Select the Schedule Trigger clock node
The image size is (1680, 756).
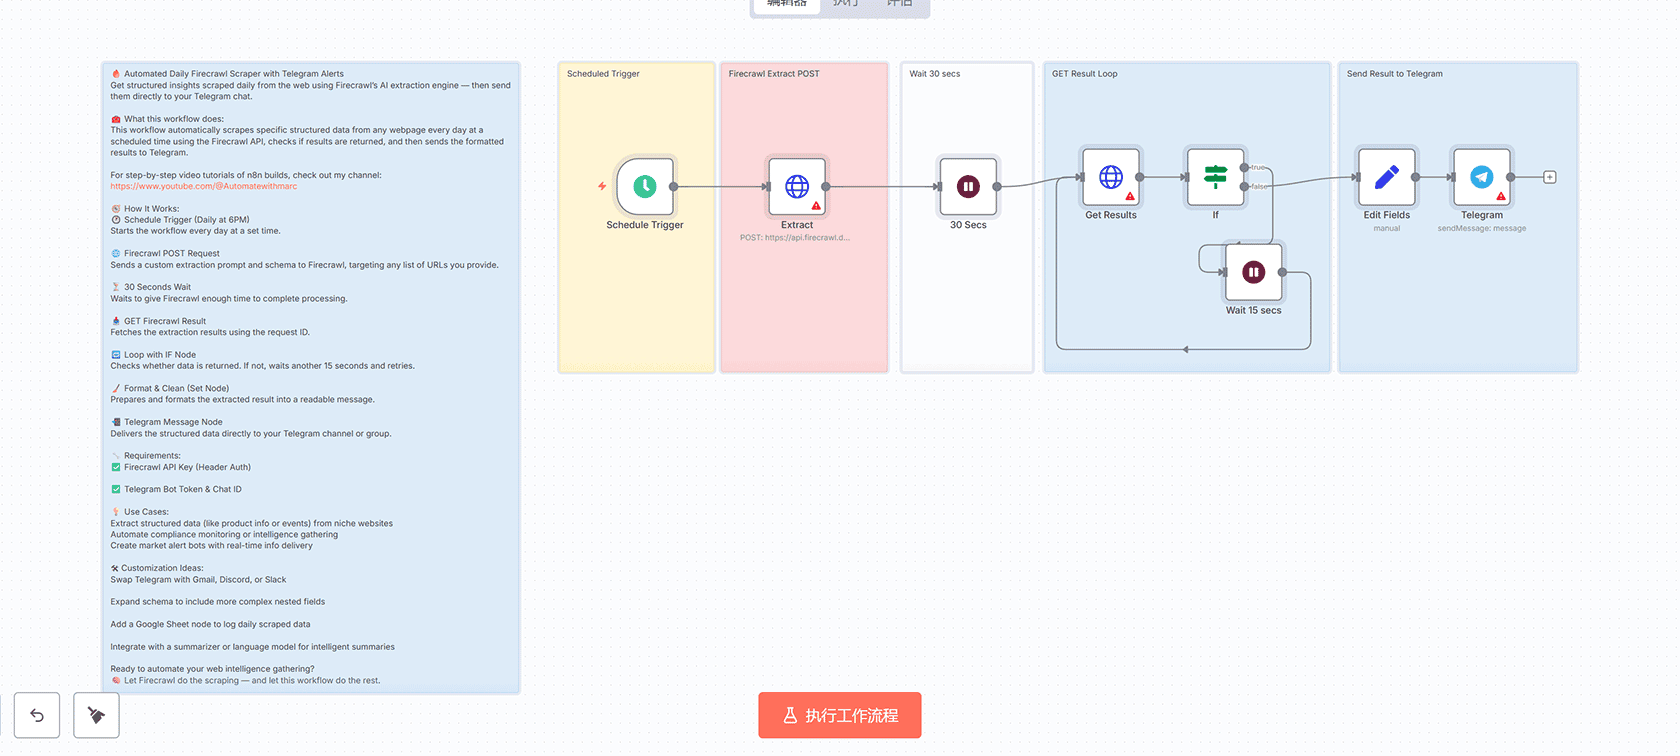point(645,186)
